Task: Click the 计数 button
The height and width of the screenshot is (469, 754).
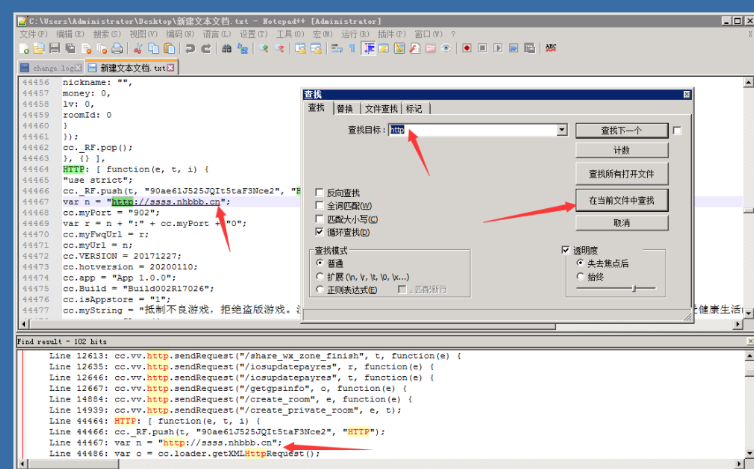Action: pyautogui.click(x=622, y=151)
